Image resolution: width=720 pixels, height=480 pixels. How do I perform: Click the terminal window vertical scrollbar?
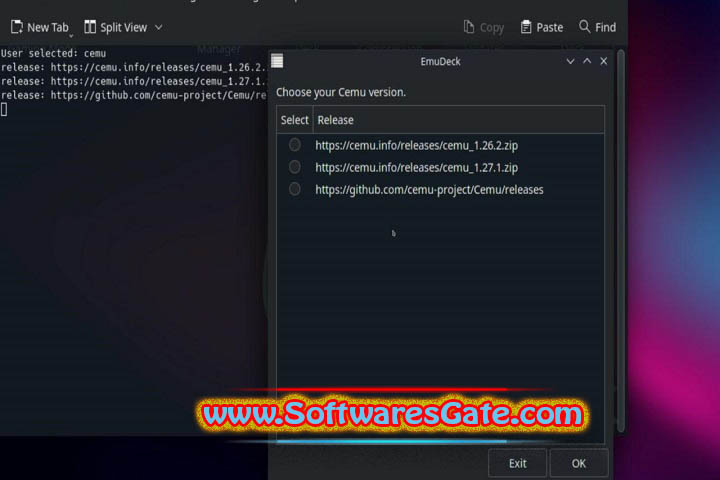pos(621,241)
